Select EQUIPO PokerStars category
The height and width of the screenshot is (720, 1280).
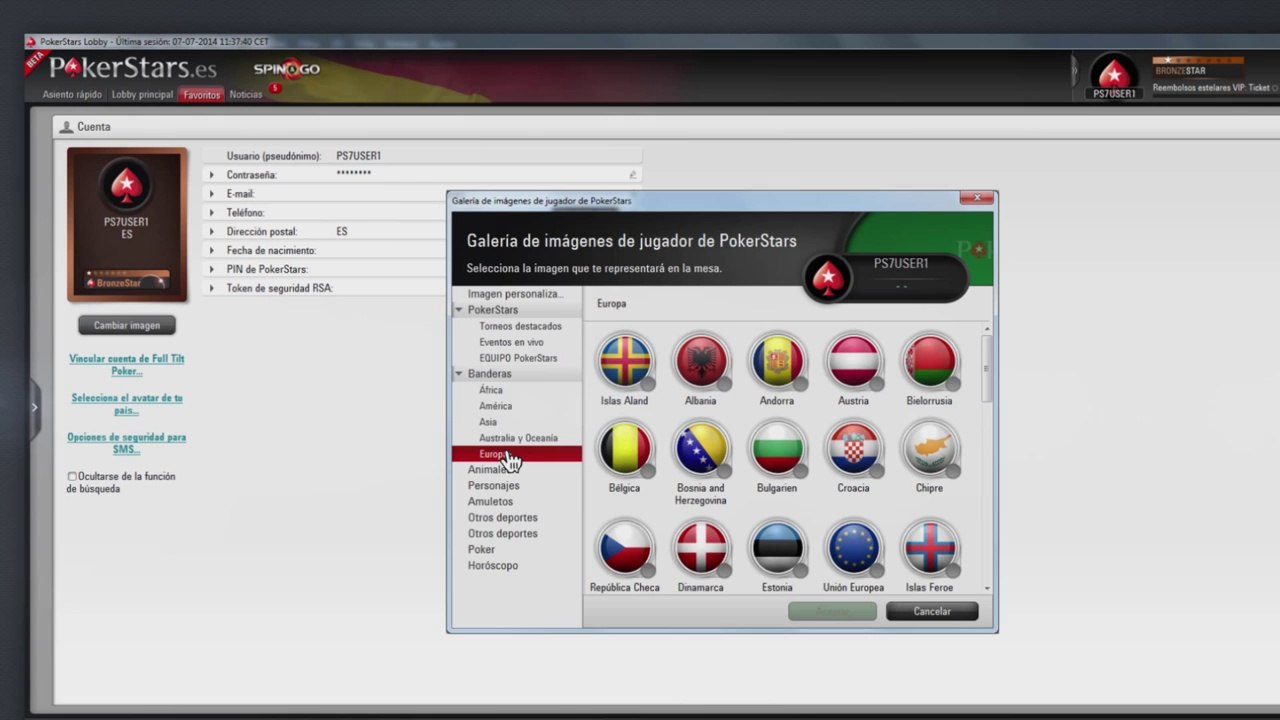[x=518, y=358]
